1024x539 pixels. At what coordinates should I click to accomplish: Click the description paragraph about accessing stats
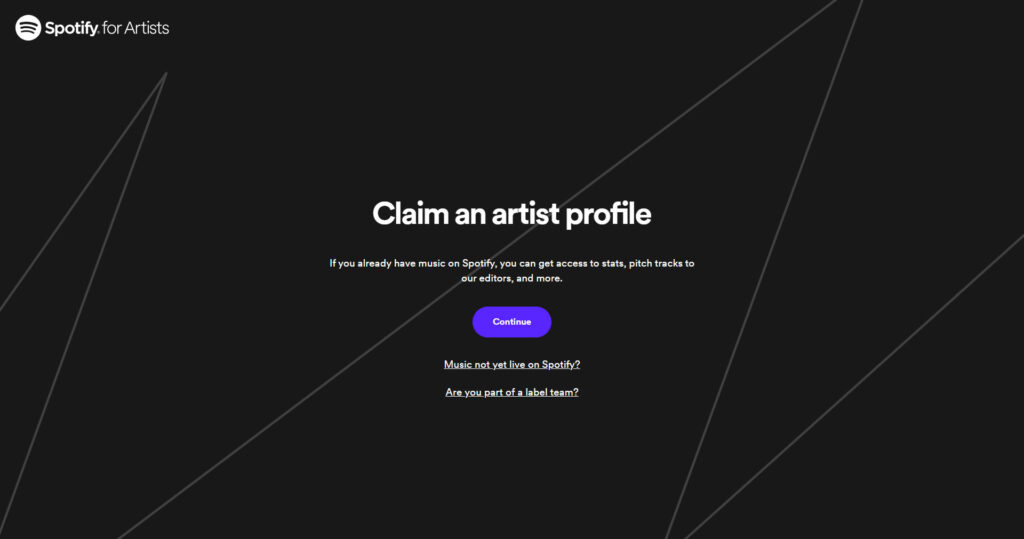point(511,270)
